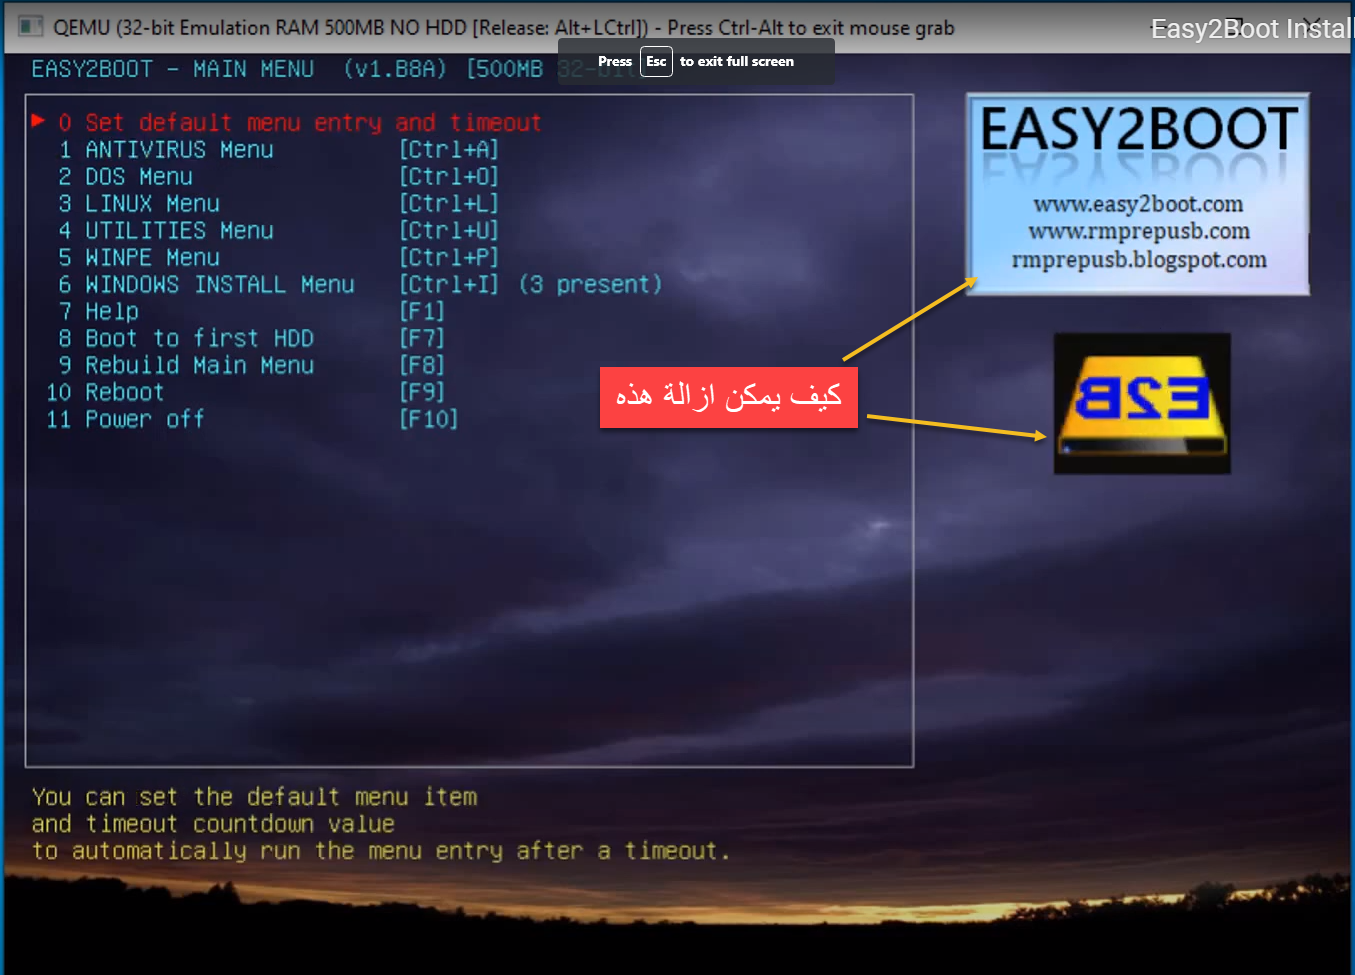
Task: Open the ANTIVIRUS Menu entry
Action: 166,150
